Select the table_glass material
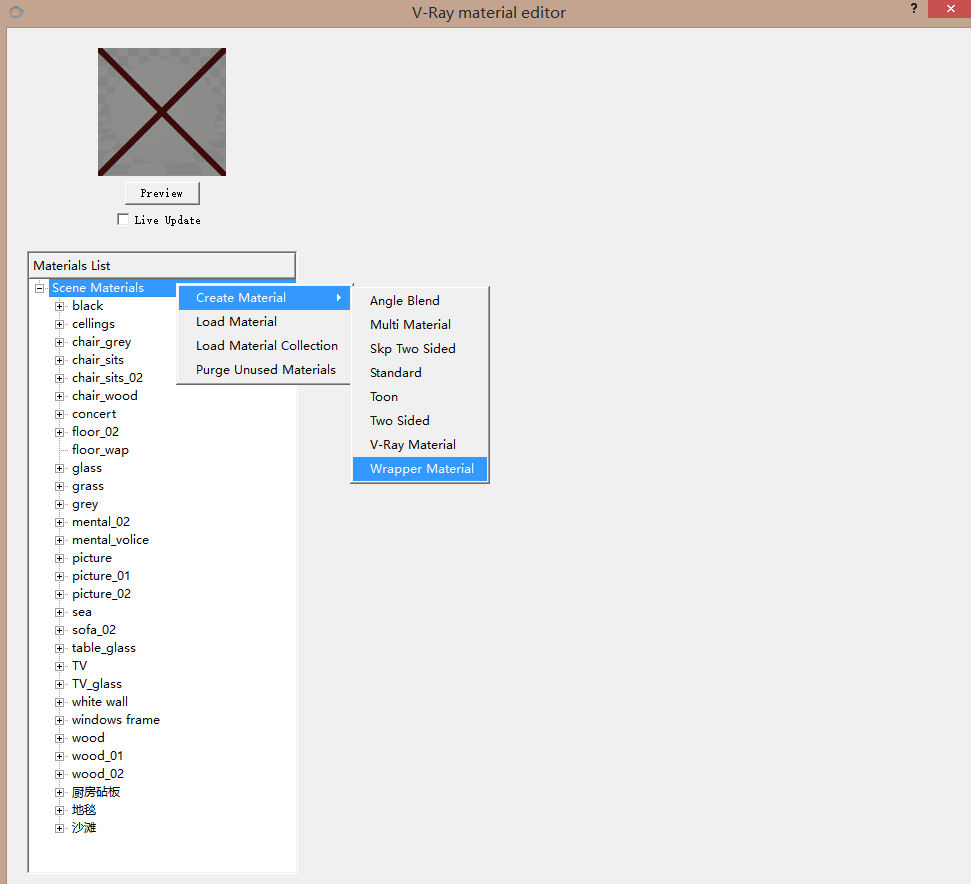The image size is (971, 884). (103, 648)
